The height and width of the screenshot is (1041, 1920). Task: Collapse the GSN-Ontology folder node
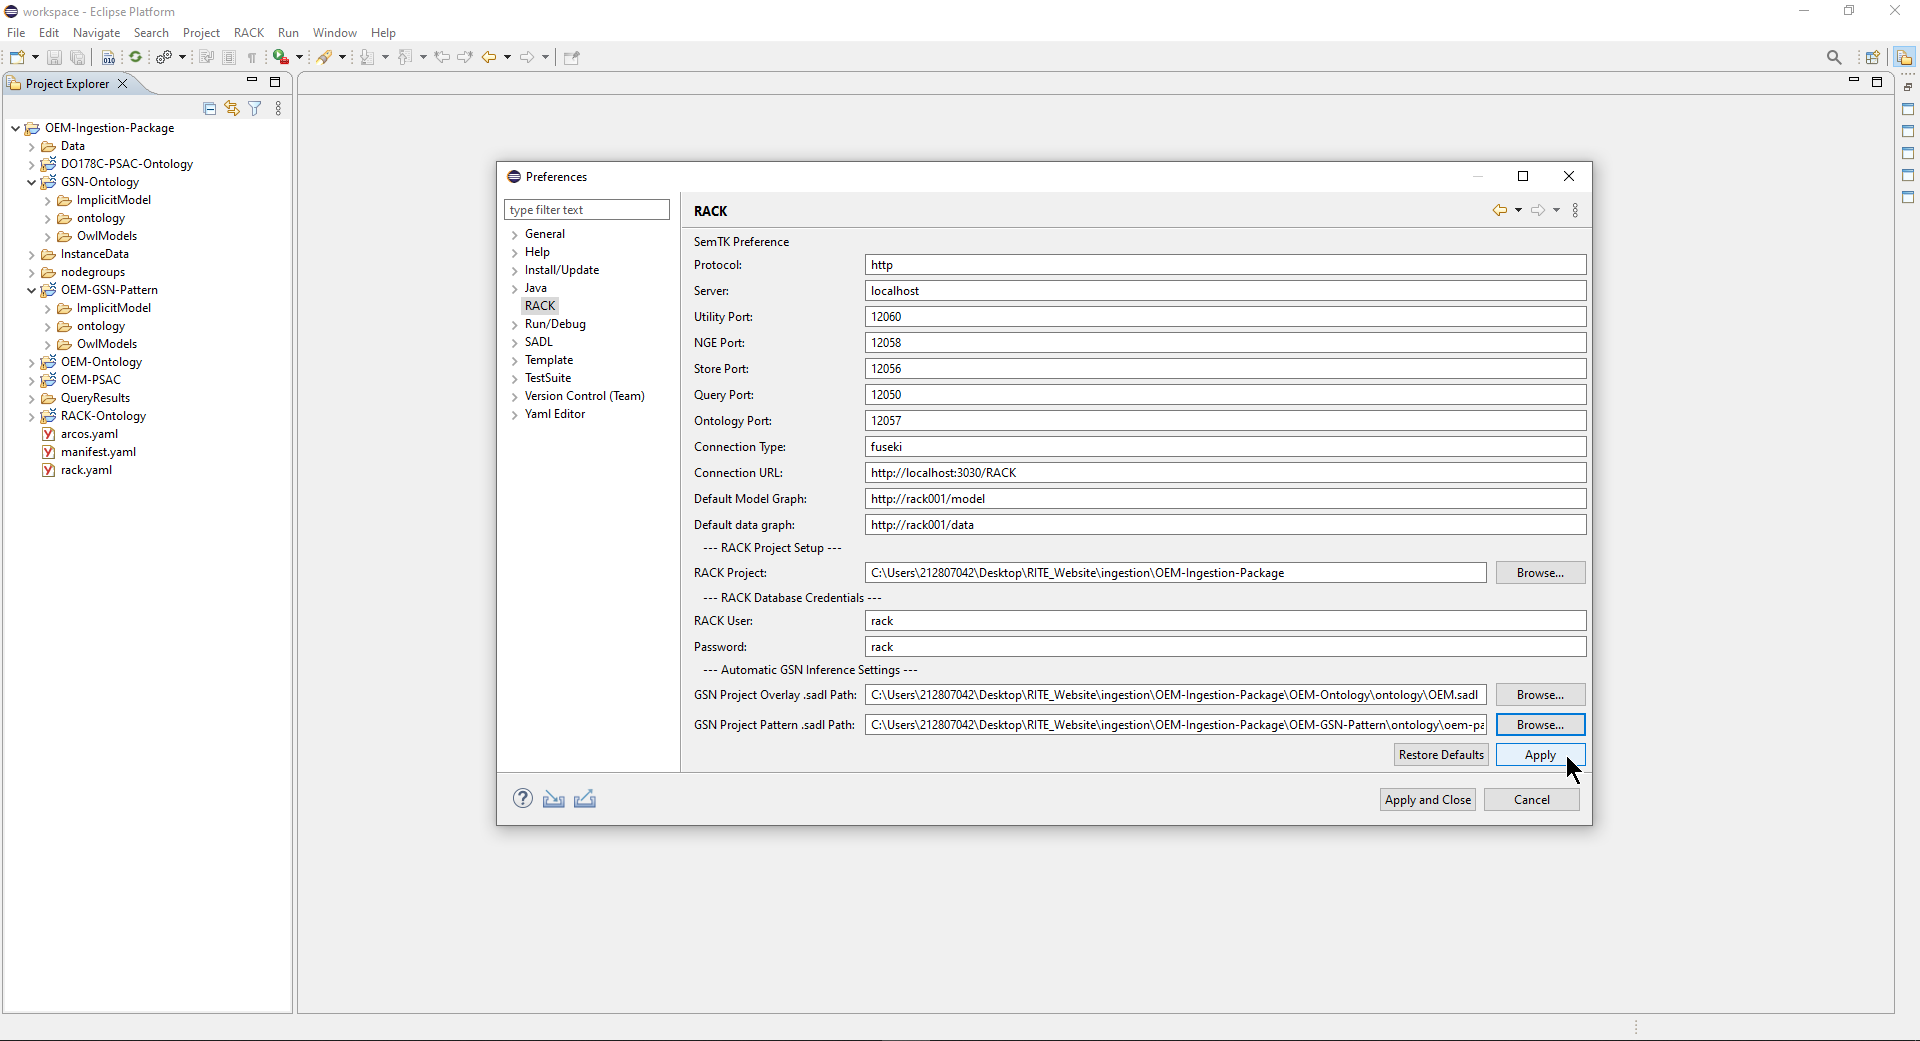click(31, 182)
